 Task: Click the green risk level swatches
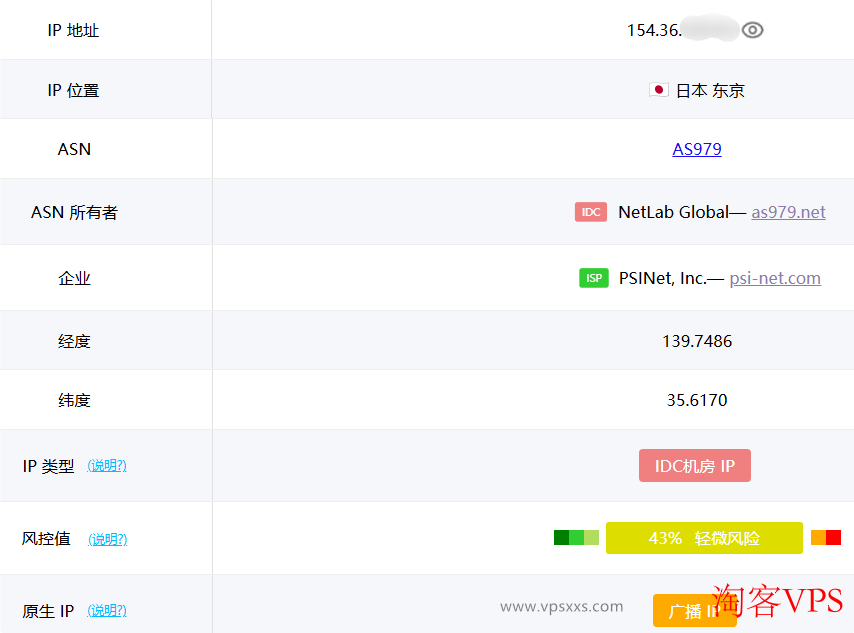(576, 538)
